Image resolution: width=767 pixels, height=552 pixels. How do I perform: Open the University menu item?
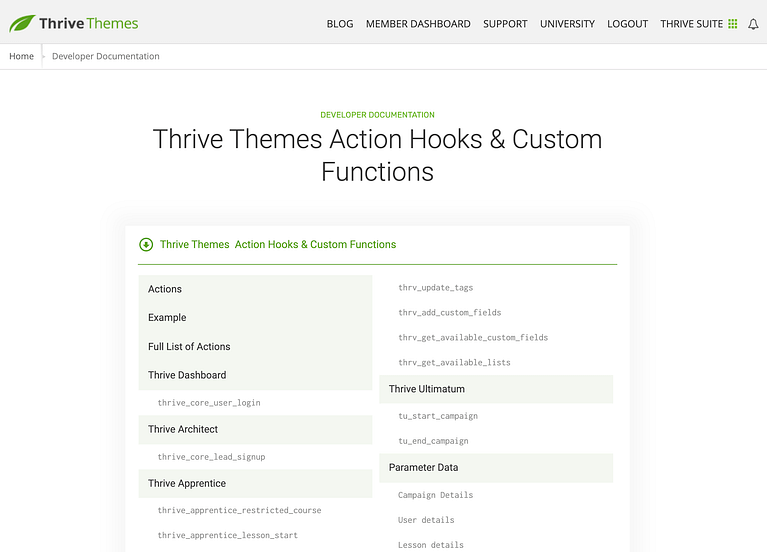[567, 24]
